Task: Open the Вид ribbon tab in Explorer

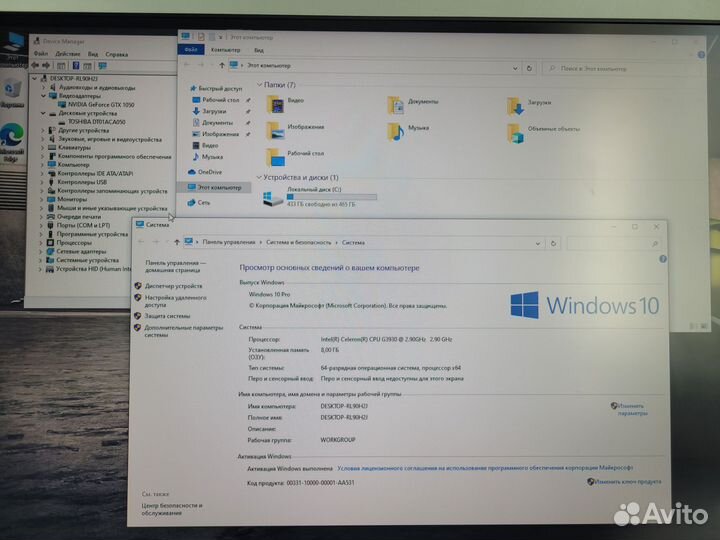Action: tap(259, 50)
